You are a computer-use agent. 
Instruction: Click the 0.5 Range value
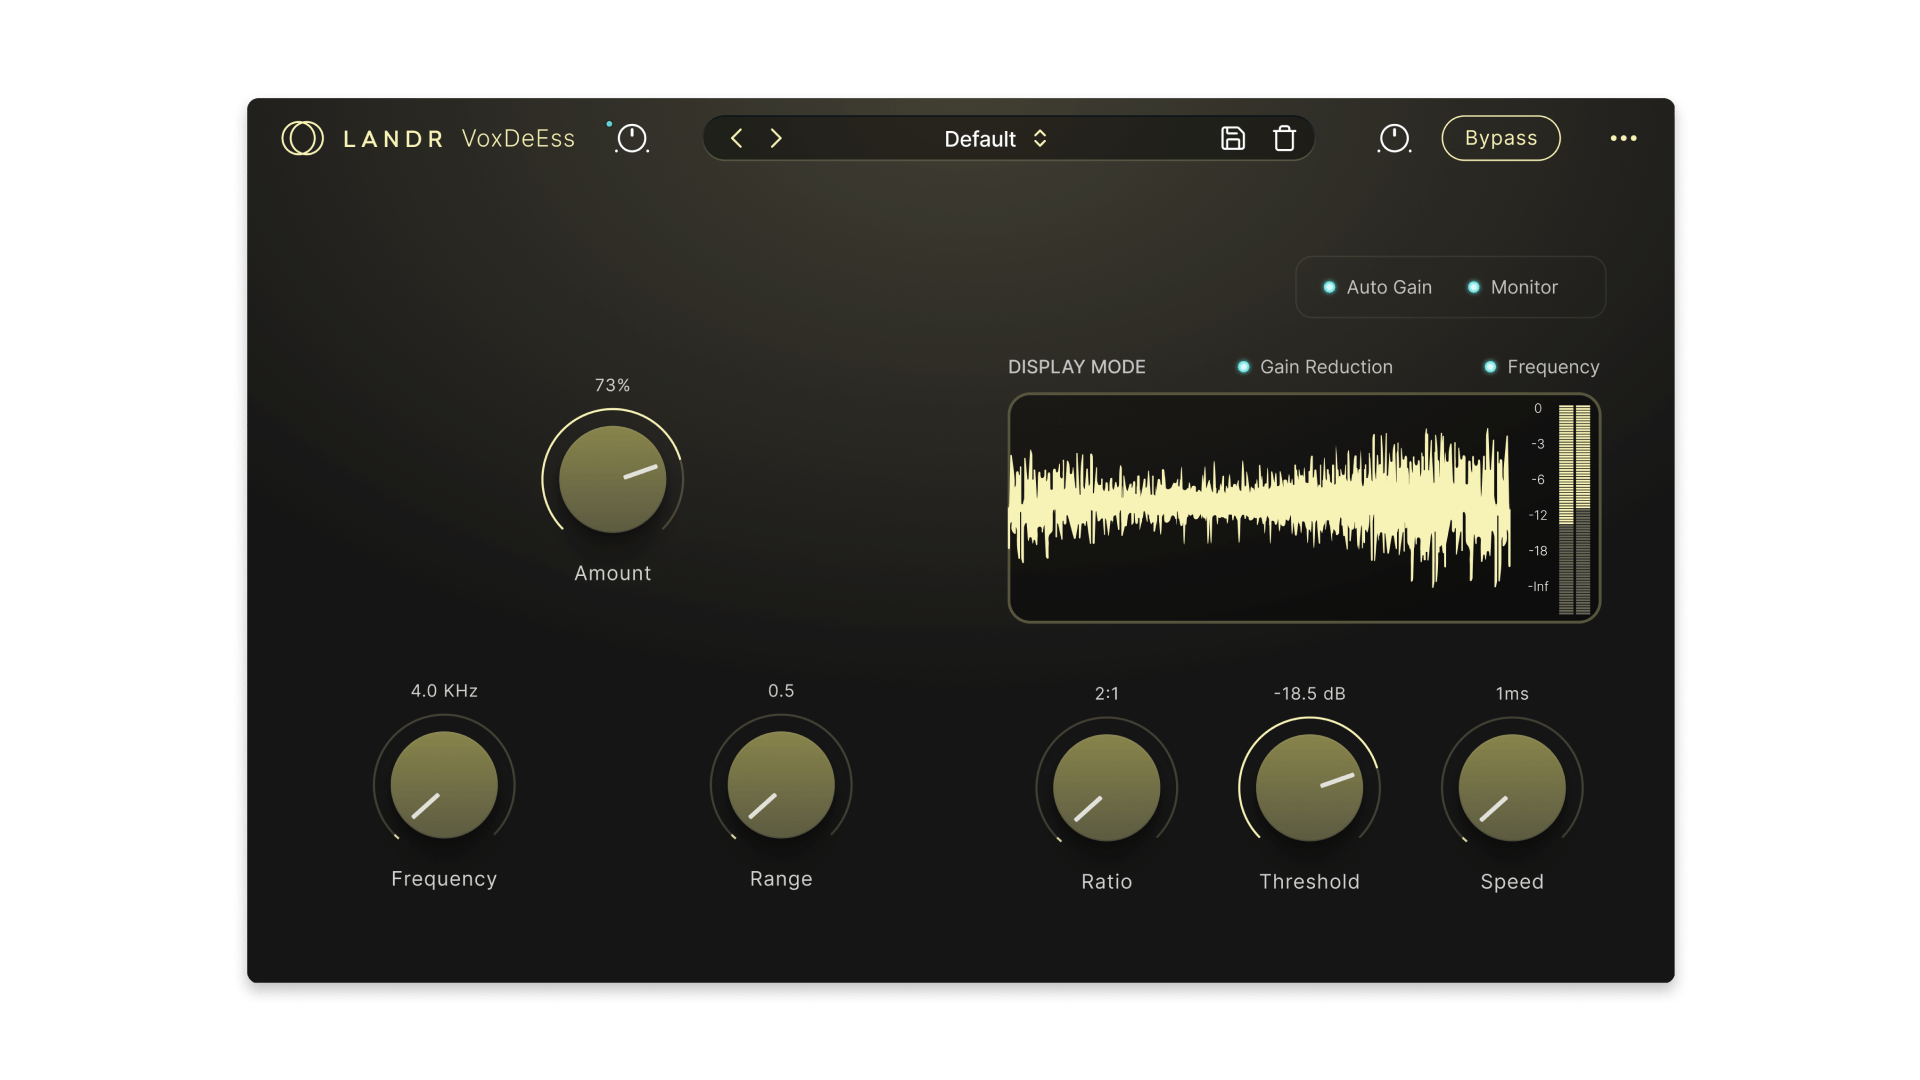(781, 691)
